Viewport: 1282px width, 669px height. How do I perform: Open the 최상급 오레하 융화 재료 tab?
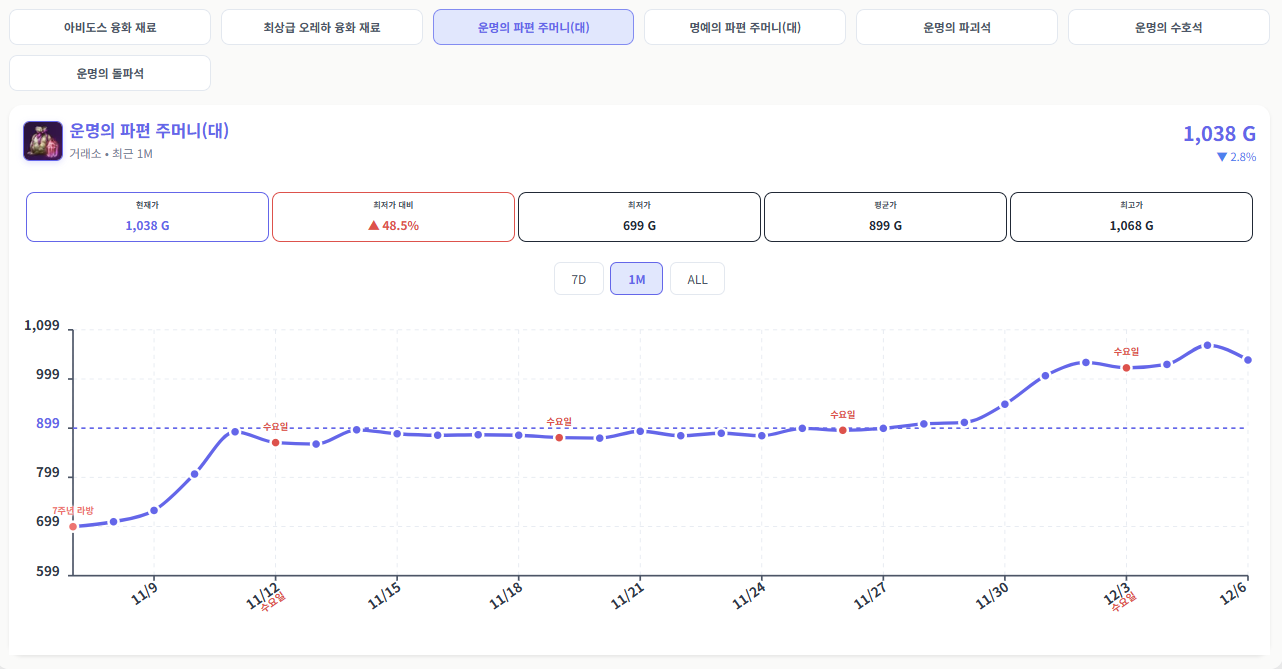[x=321, y=27]
